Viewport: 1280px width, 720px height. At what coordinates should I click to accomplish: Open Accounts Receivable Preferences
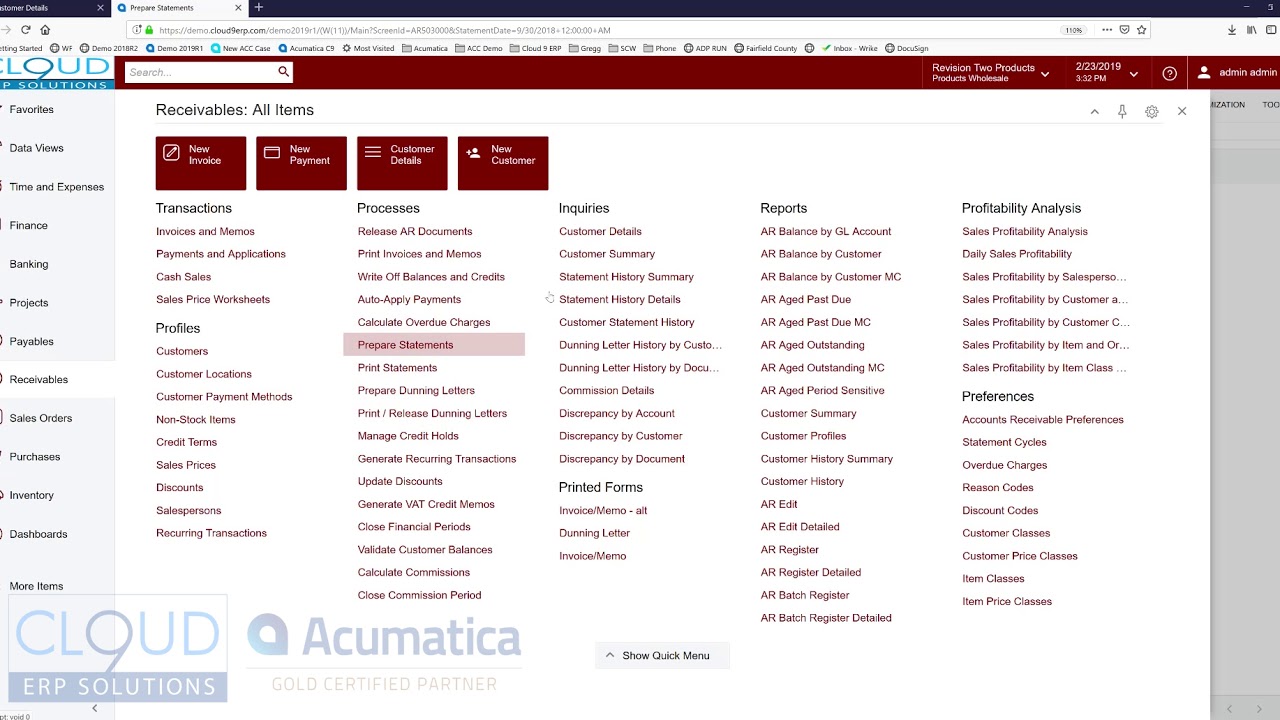[1043, 419]
